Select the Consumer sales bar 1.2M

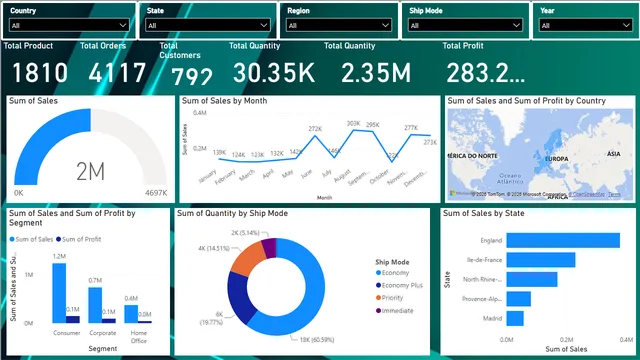coord(59,293)
